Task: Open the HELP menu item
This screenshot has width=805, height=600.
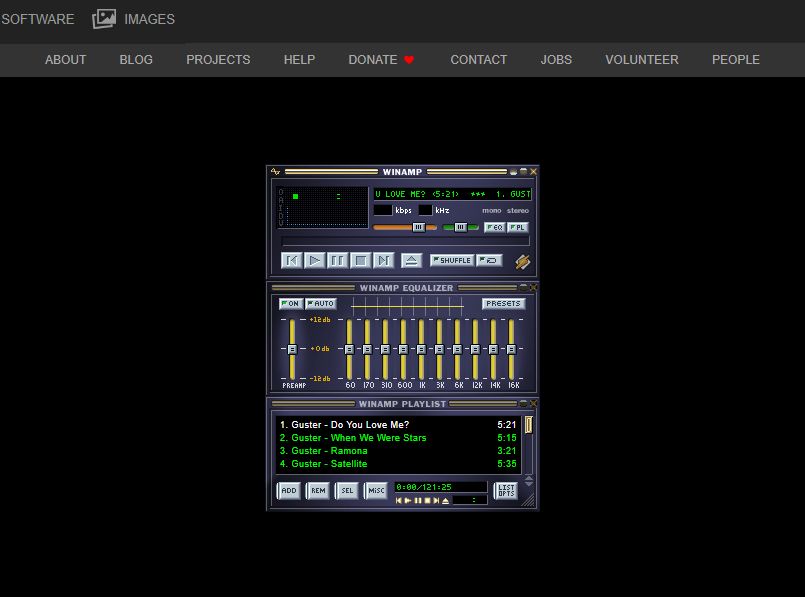Action: click(x=299, y=60)
